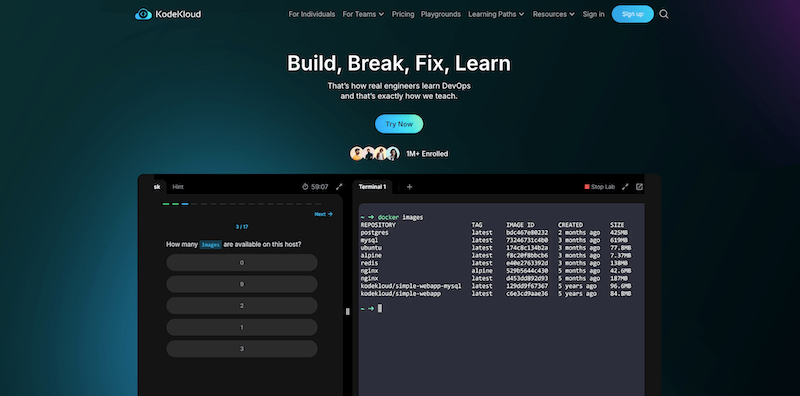The image size is (800, 396).
Task: Expand the terminal panel to fullscreen
Action: (x=625, y=187)
